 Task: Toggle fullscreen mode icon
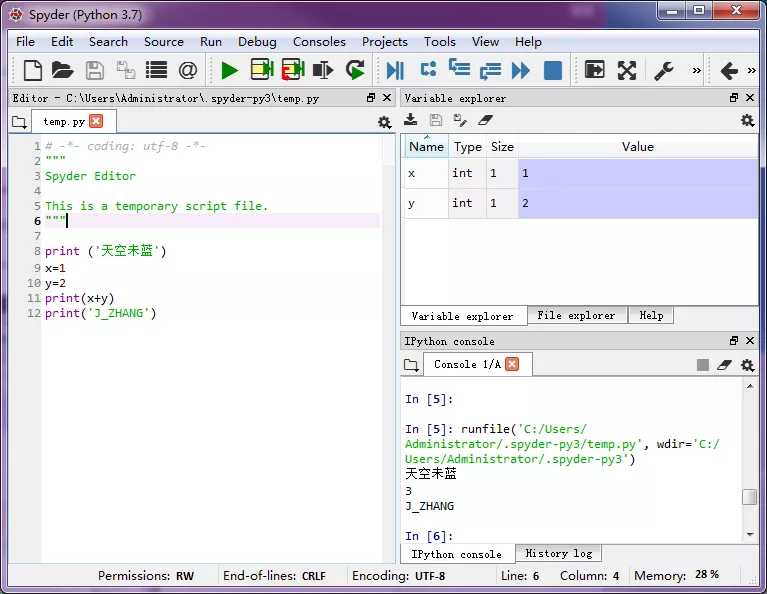tap(627, 70)
